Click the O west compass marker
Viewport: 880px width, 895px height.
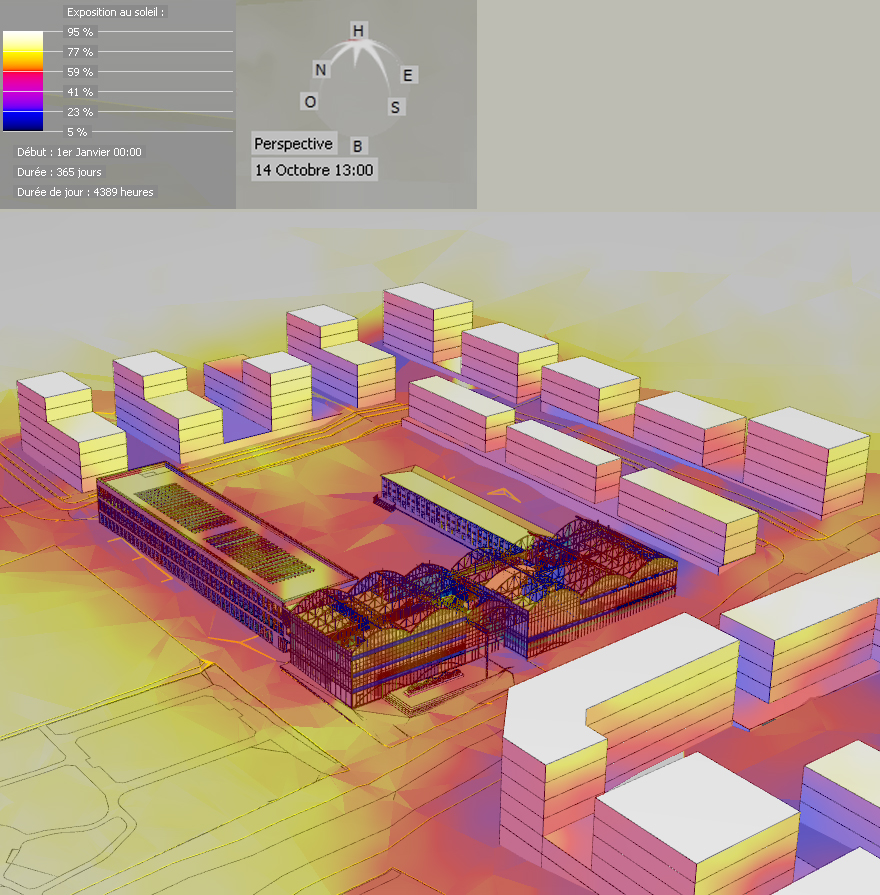310,101
